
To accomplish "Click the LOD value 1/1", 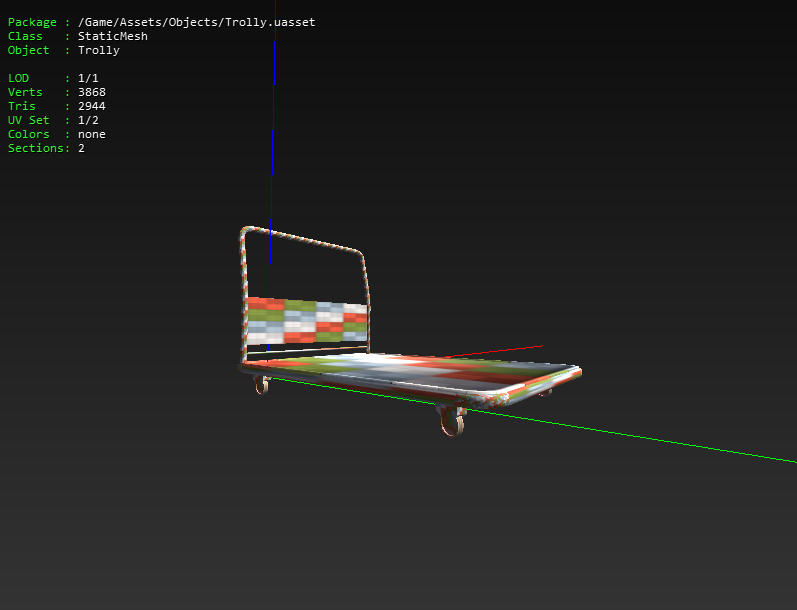I will pos(88,78).
